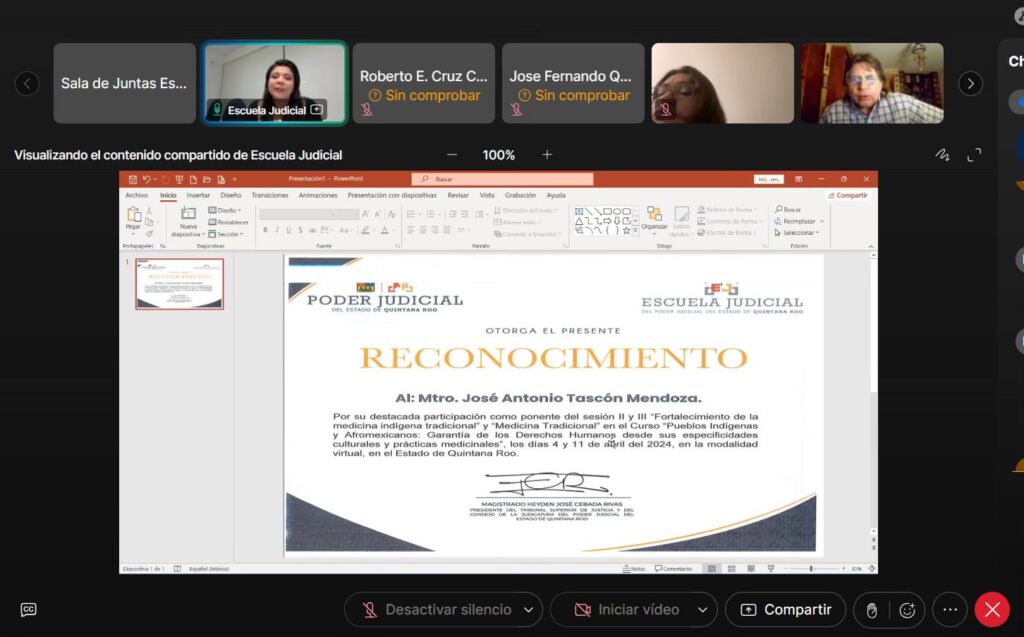This screenshot has width=1024, height=637.
Task: Select the Escuela Judicial video tile
Action: [274, 83]
